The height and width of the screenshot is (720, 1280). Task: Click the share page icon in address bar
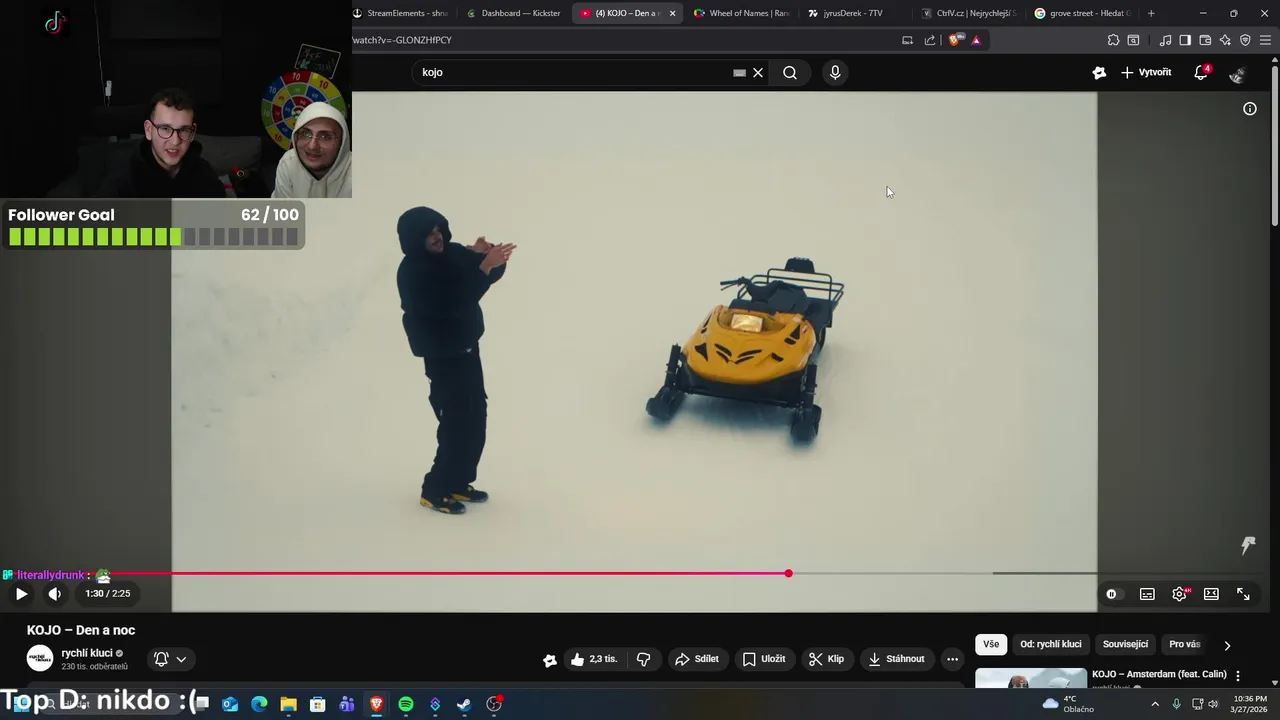(930, 40)
